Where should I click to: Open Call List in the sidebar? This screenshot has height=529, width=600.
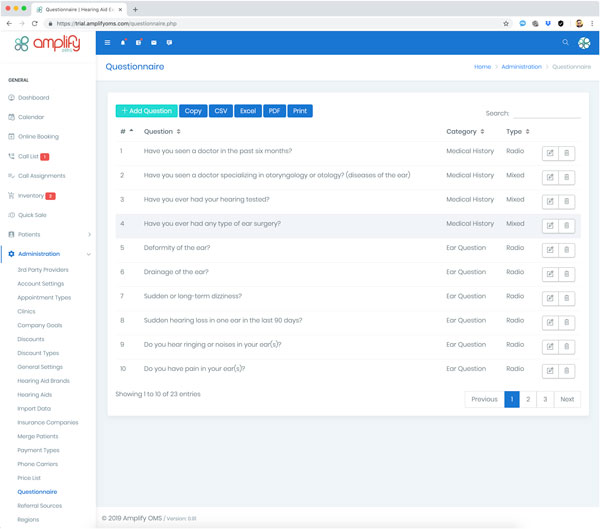click(x=28, y=156)
